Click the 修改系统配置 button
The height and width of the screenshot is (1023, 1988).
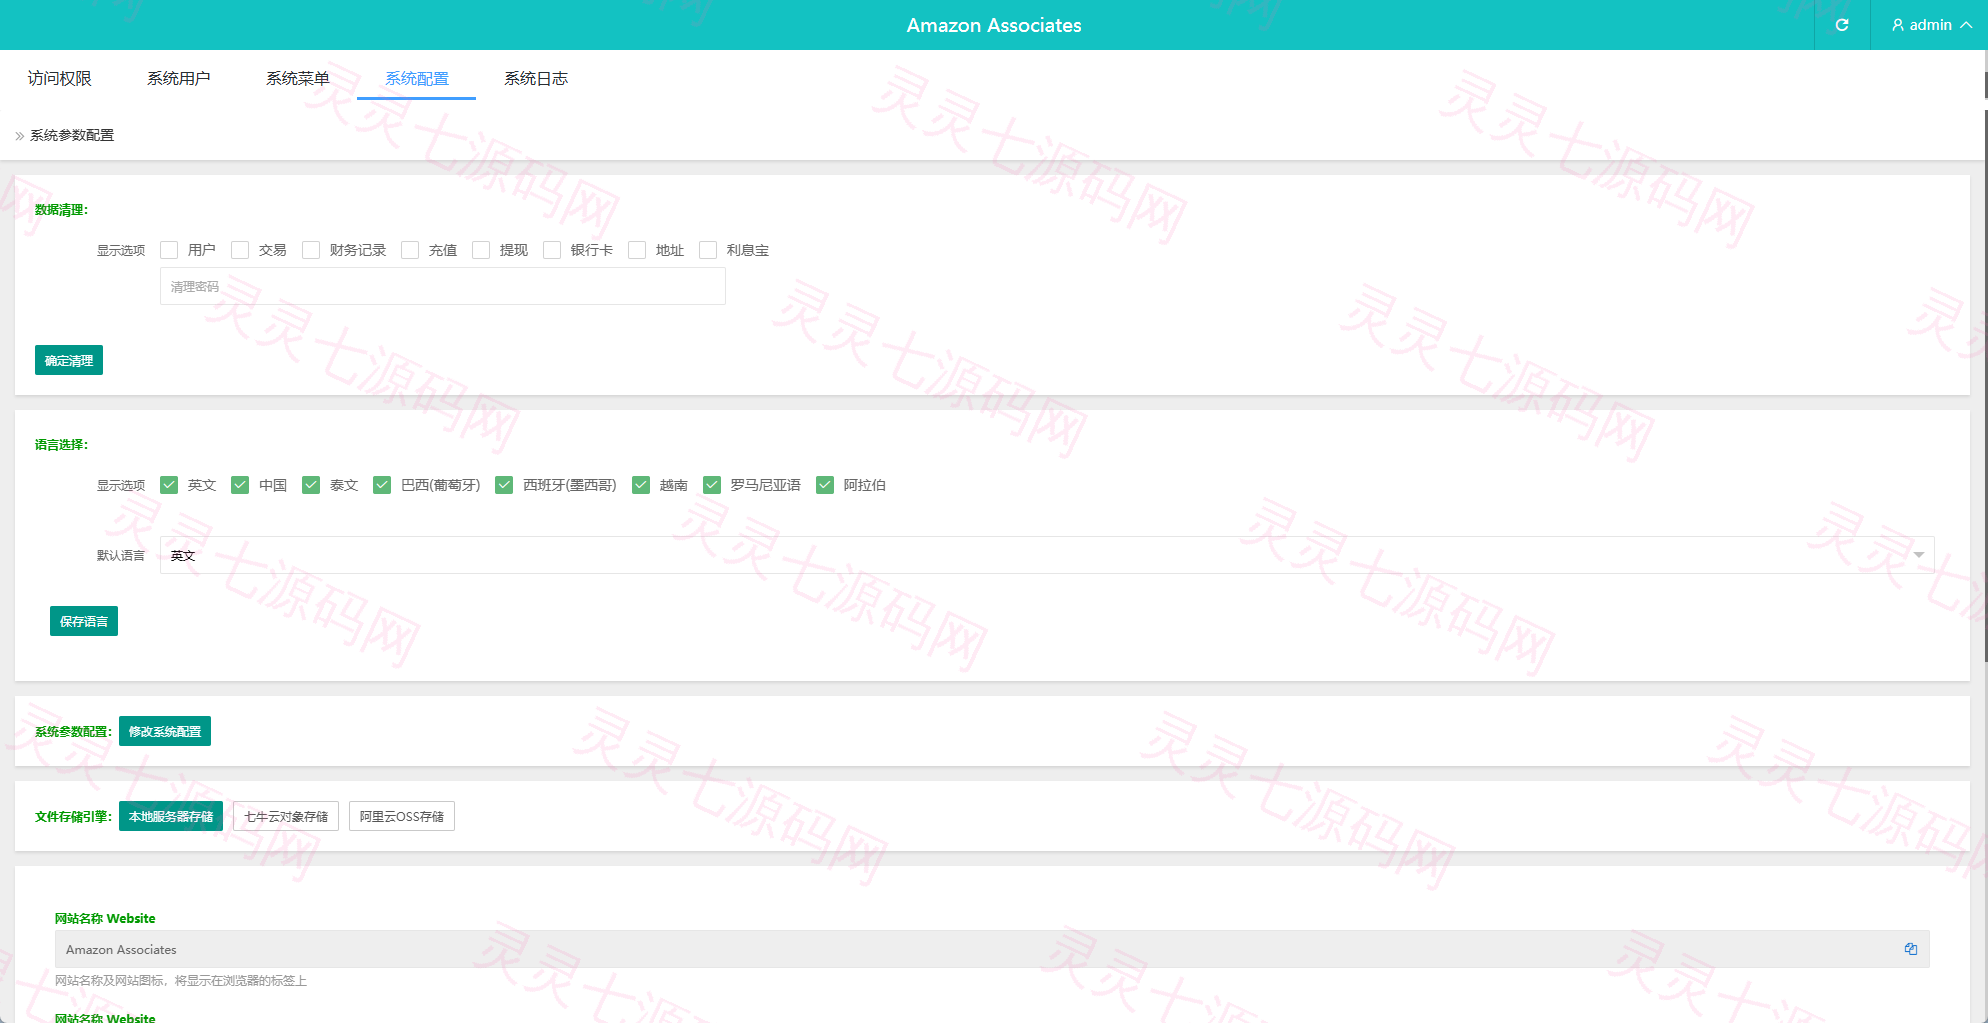click(x=165, y=731)
